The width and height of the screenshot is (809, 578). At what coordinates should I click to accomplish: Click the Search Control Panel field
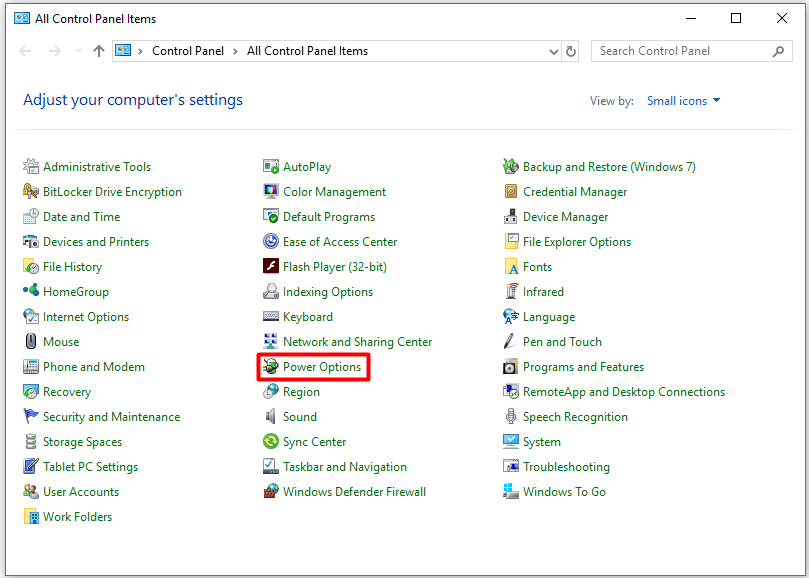pyautogui.click(x=691, y=51)
